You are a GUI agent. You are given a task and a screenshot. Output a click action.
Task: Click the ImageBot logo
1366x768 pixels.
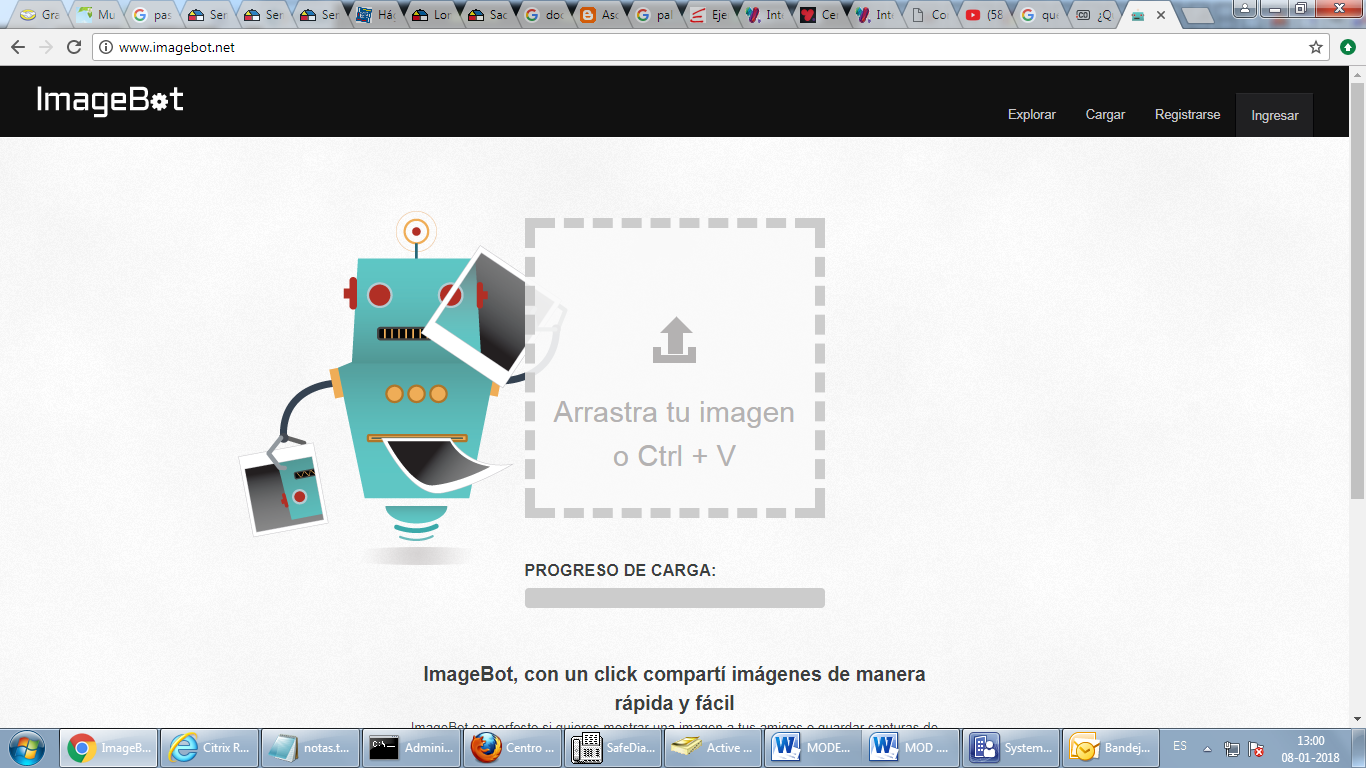coord(110,100)
